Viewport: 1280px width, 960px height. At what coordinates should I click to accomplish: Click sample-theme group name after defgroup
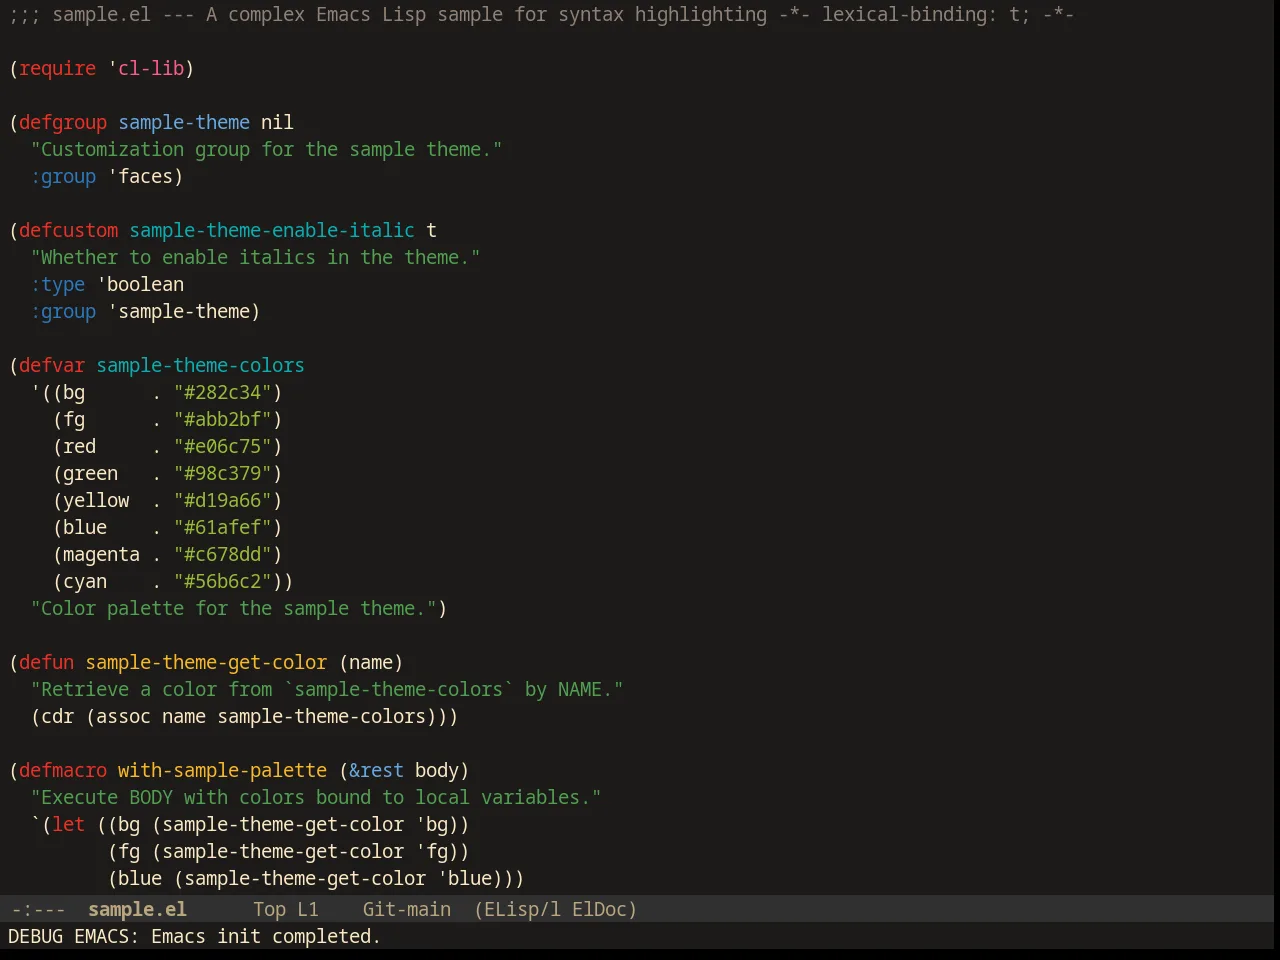(x=184, y=122)
